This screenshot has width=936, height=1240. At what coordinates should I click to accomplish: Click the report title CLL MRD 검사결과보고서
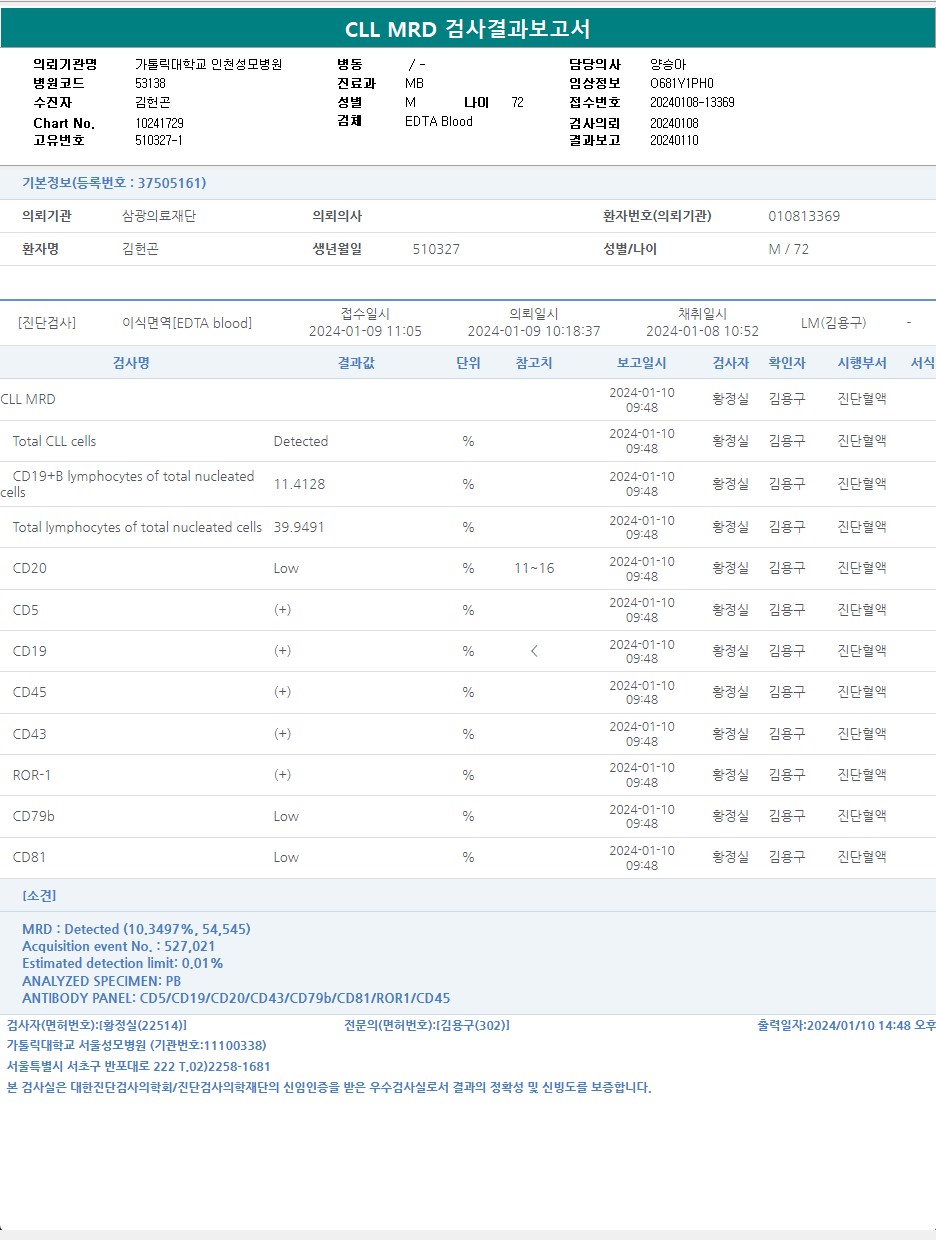[x=467, y=29]
